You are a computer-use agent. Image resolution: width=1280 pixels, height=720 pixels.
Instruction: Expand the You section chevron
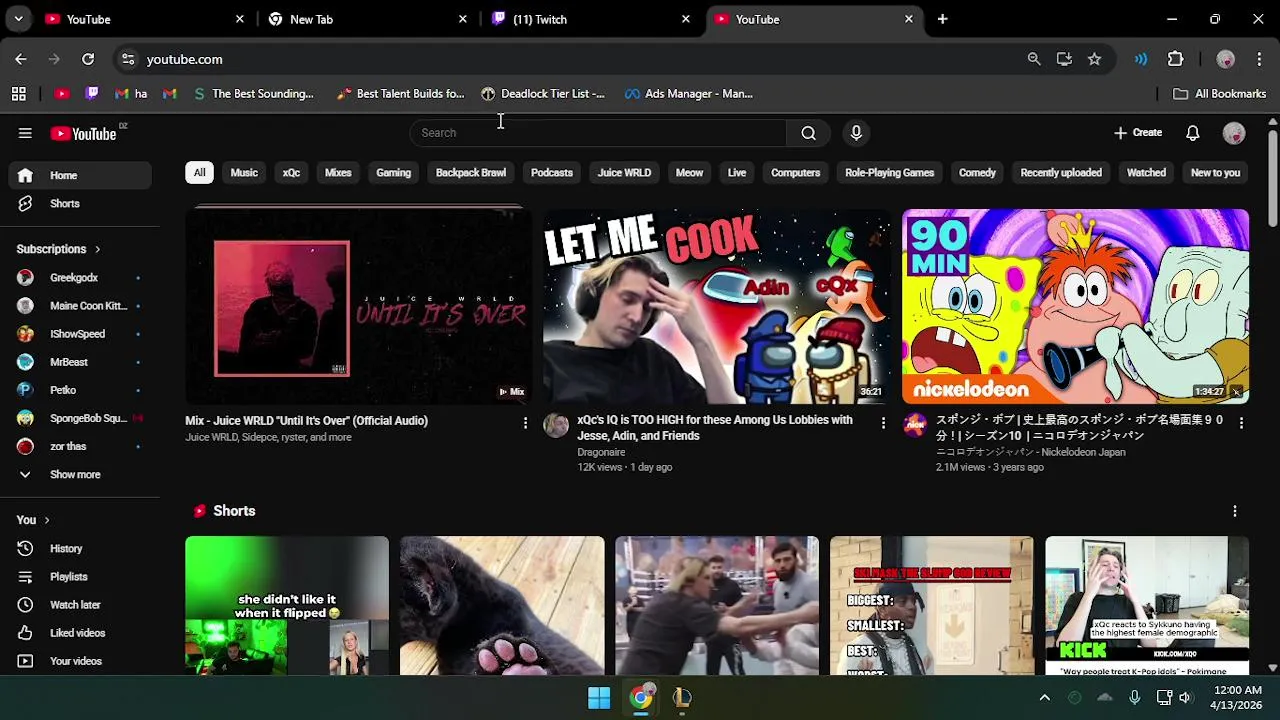tap(46, 520)
